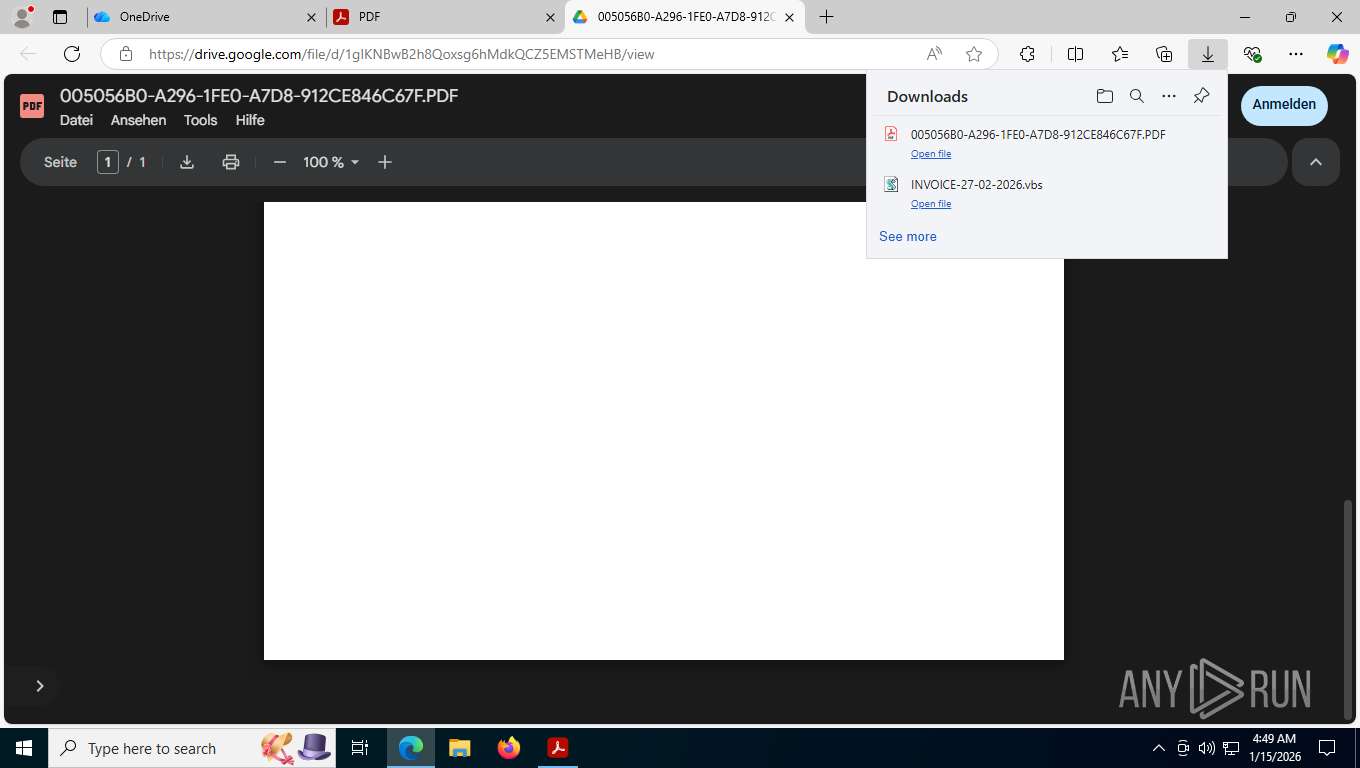Open the Hilfe menu
This screenshot has height=768, width=1360.
click(x=250, y=120)
